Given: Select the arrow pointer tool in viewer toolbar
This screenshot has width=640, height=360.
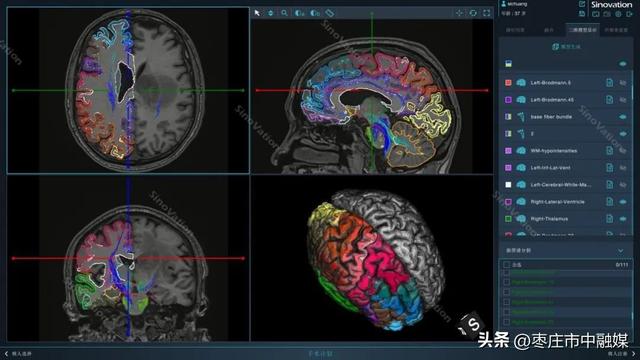Looking at the screenshot, I should click(257, 13).
